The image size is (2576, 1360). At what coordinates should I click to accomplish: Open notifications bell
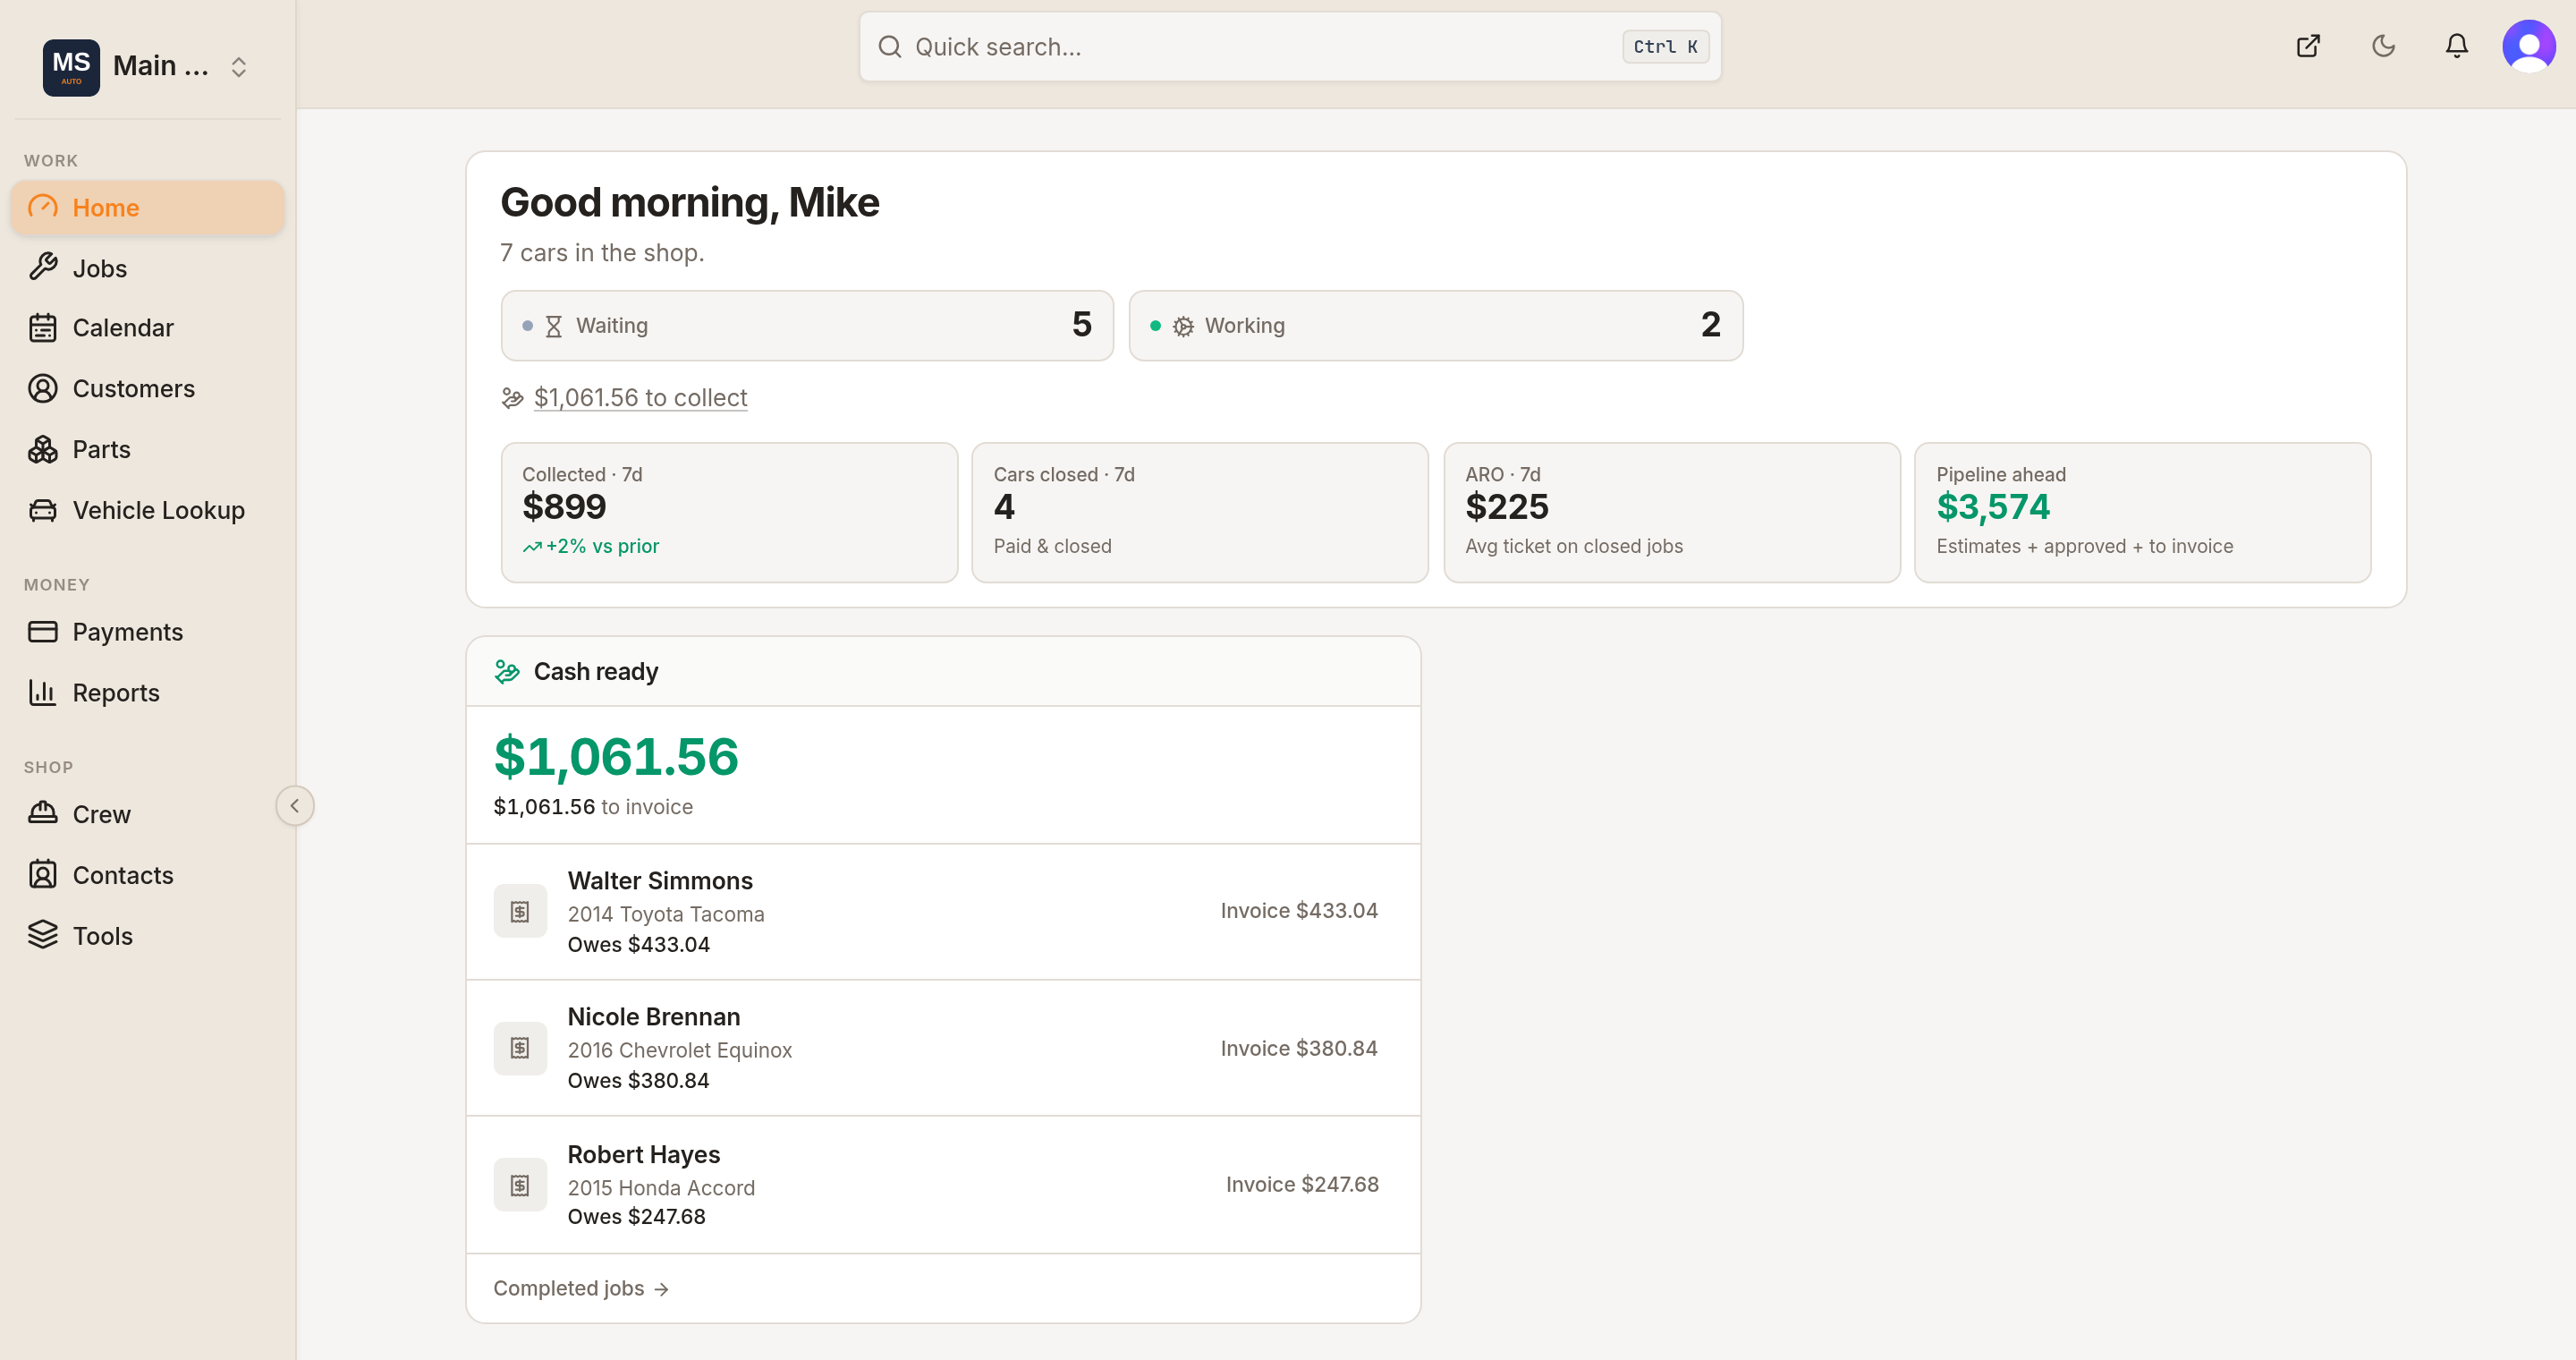pyautogui.click(x=2457, y=46)
